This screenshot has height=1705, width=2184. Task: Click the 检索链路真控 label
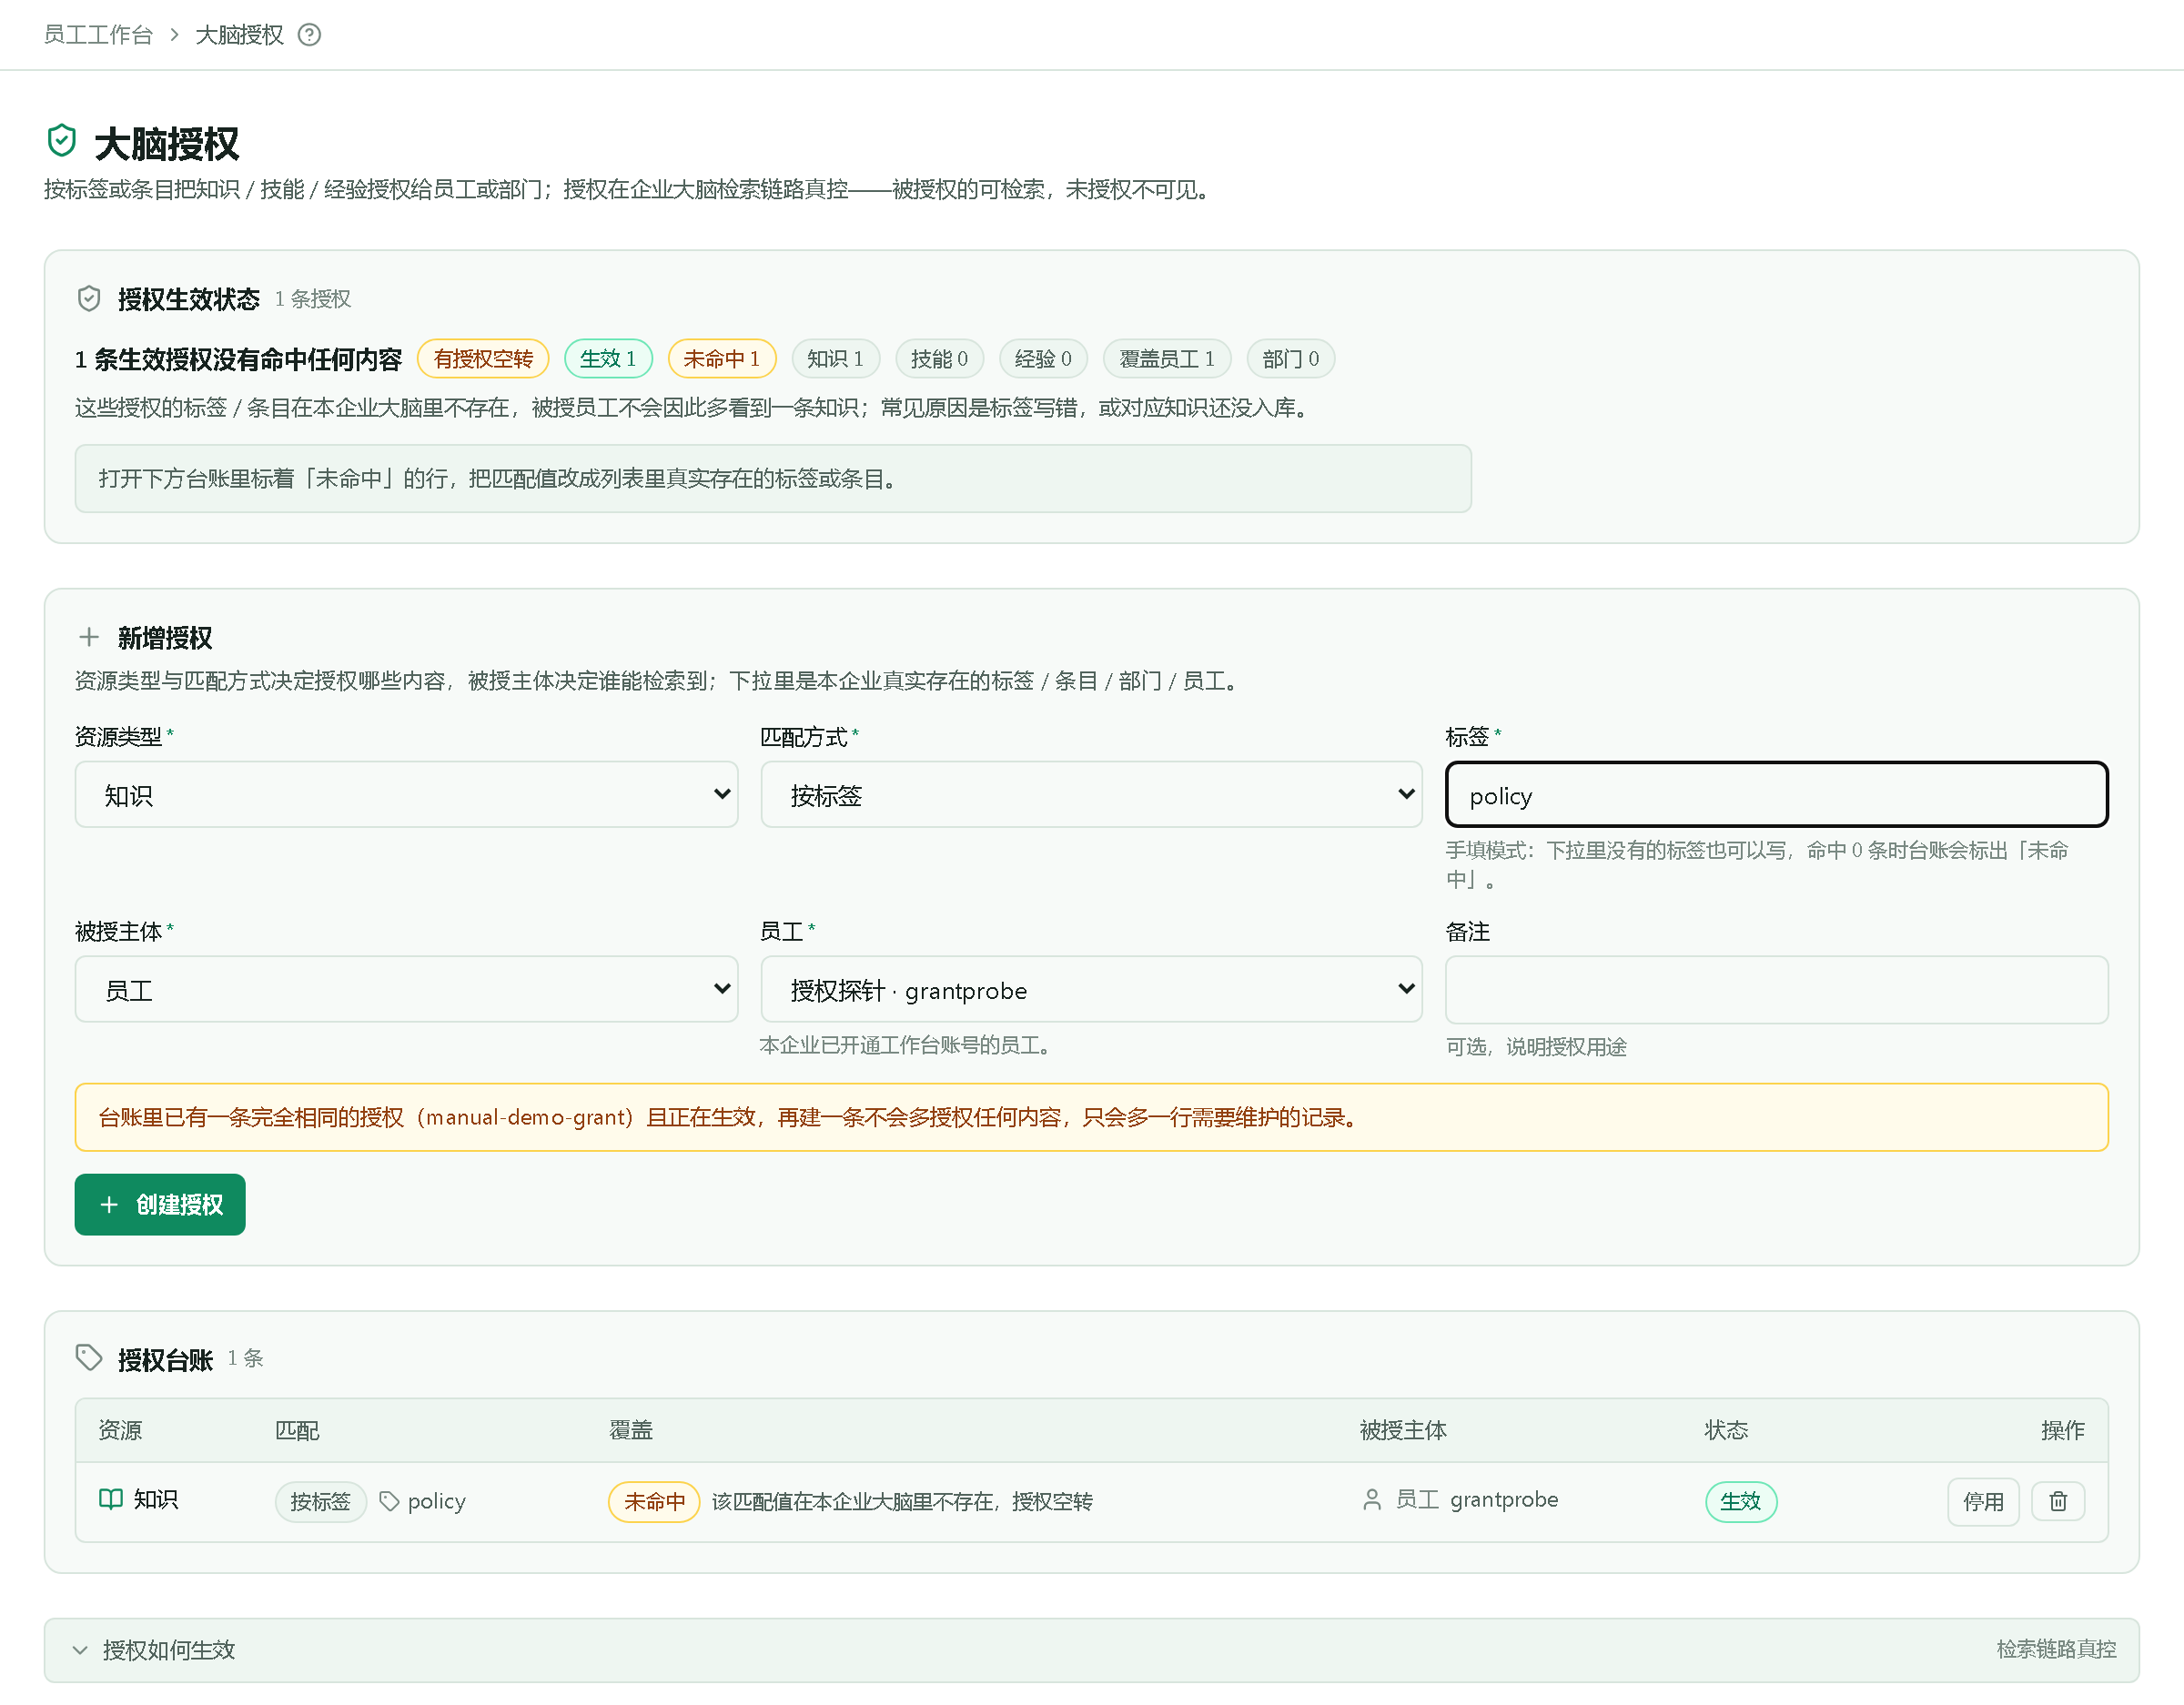point(2055,1649)
